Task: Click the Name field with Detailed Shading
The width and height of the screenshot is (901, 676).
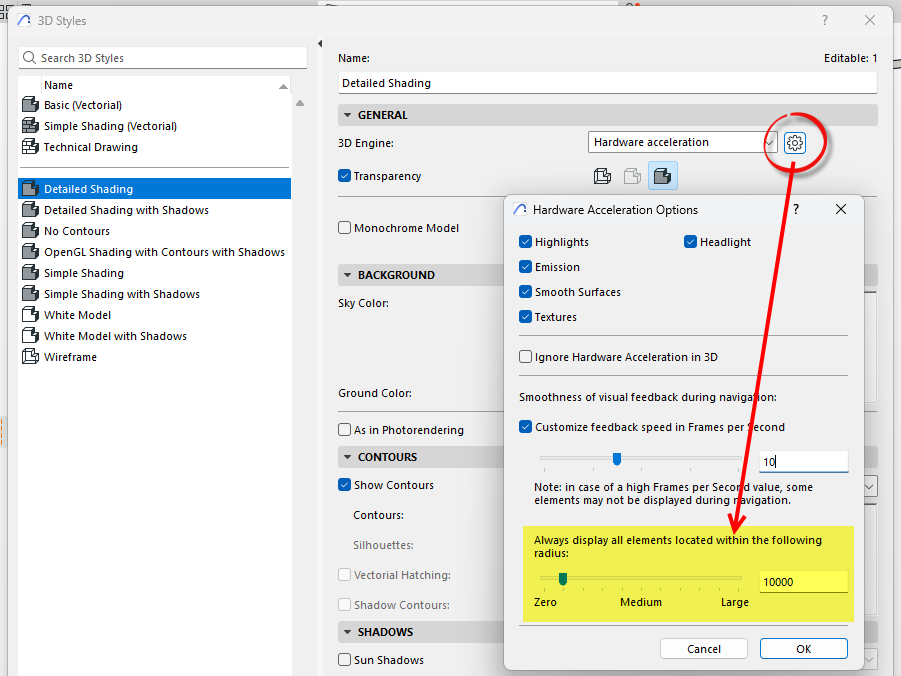Action: (x=607, y=83)
